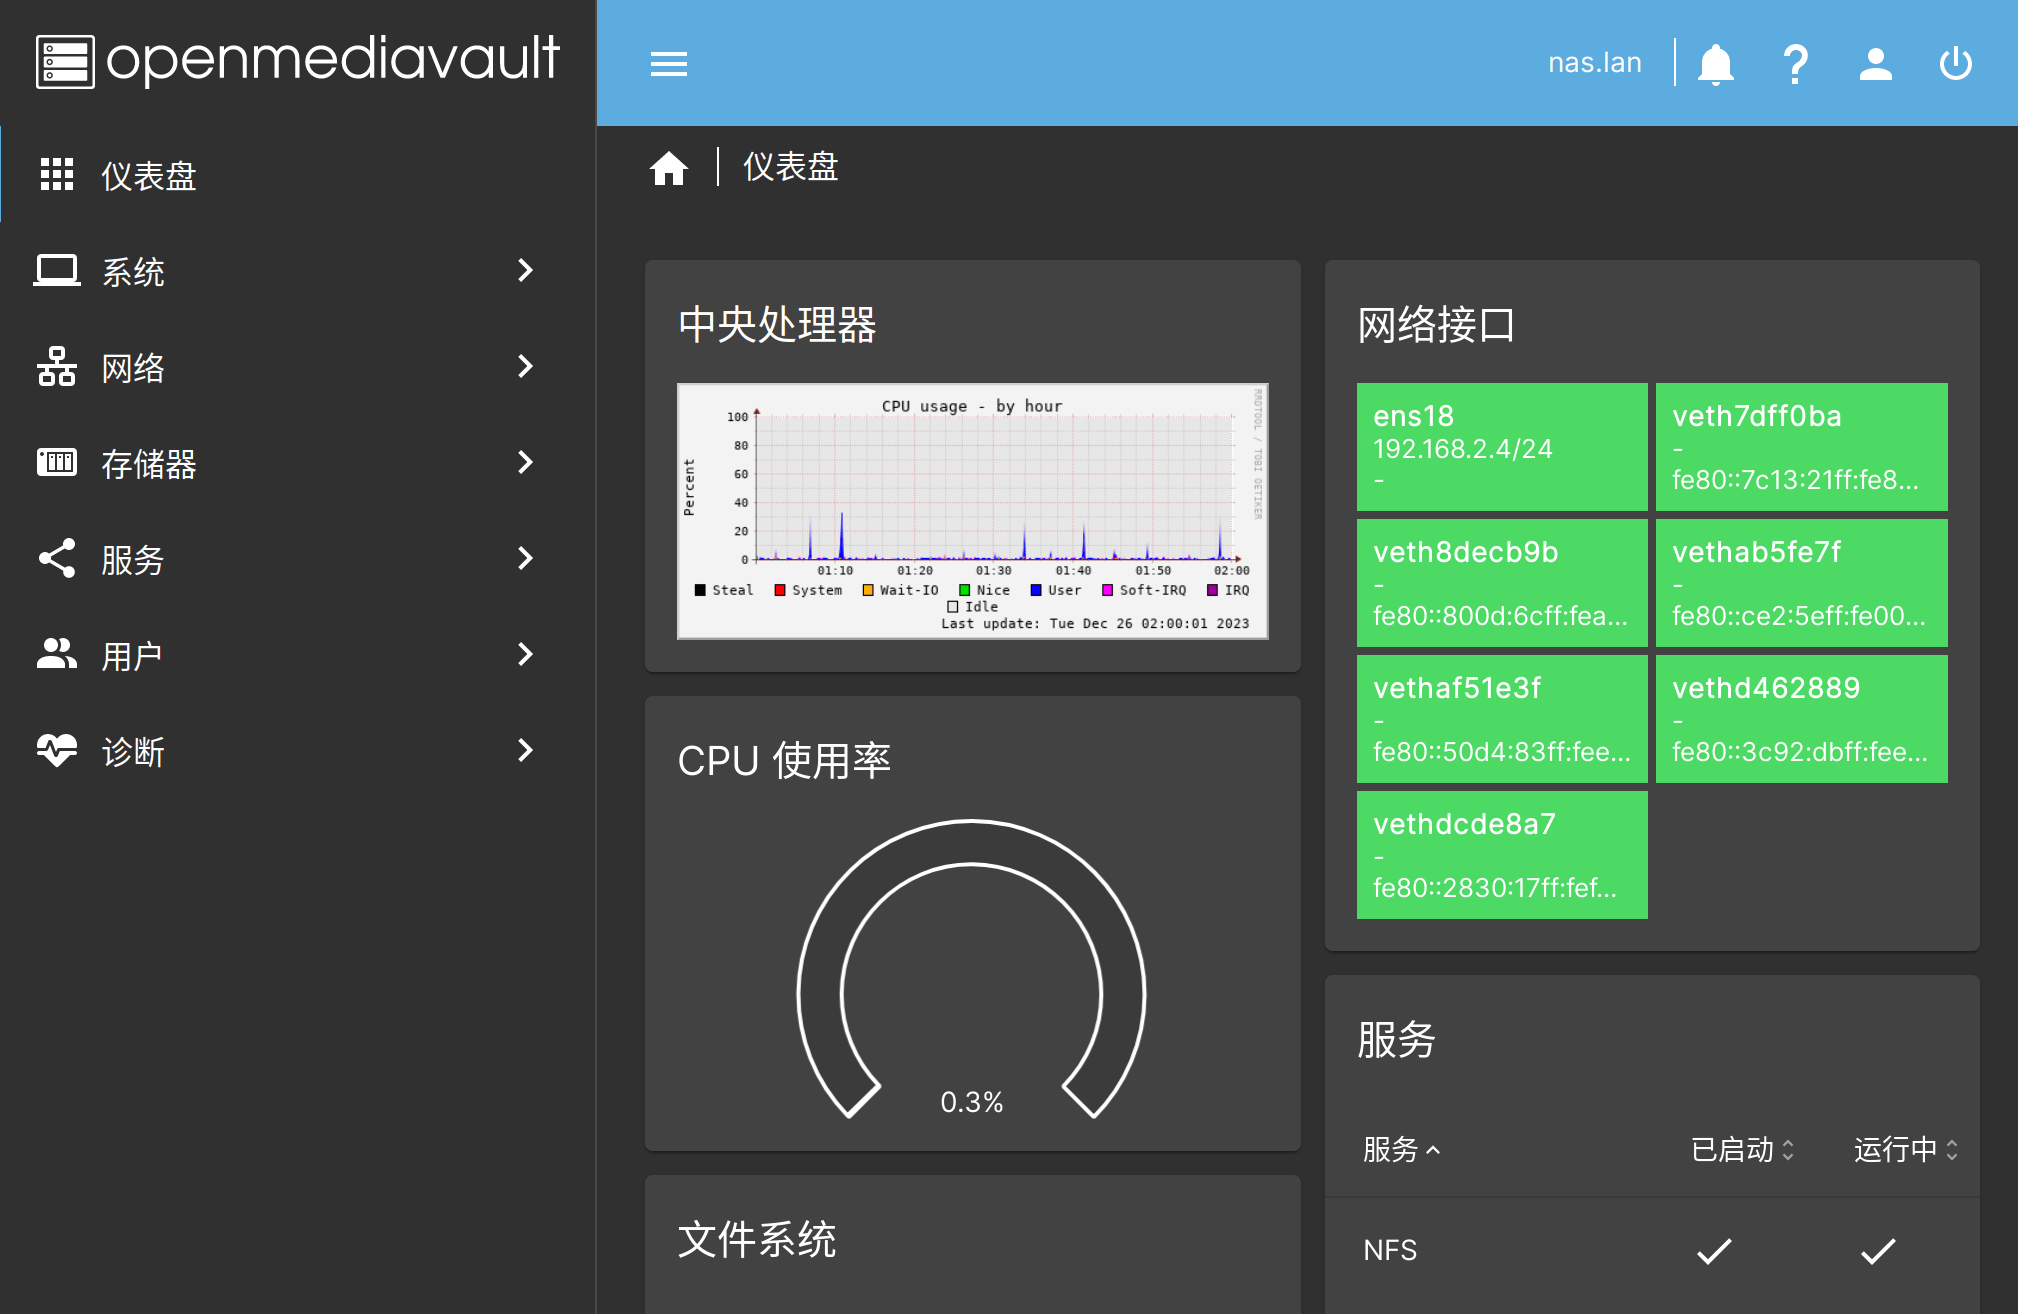Toggle the hamburger navigation menu
Screen dimensions: 2018x1314
tap(669, 64)
